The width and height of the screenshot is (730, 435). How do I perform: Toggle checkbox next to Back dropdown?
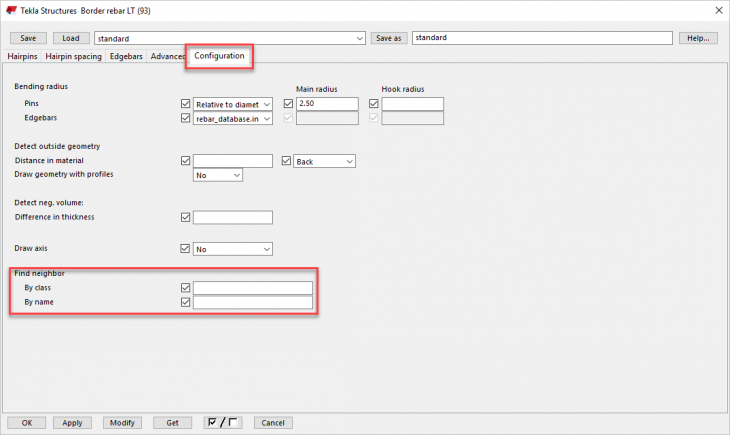click(x=286, y=161)
